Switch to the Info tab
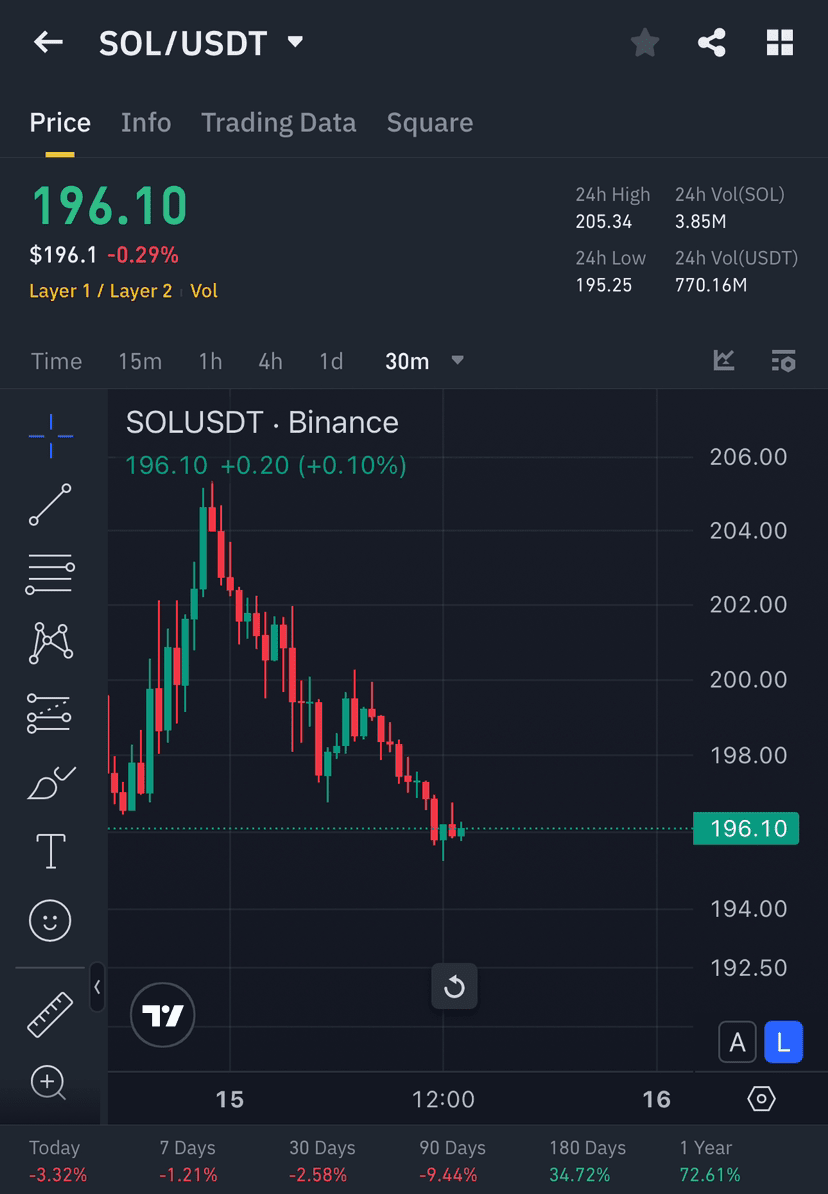The image size is (828, 1194). click(x=145, y=123)
